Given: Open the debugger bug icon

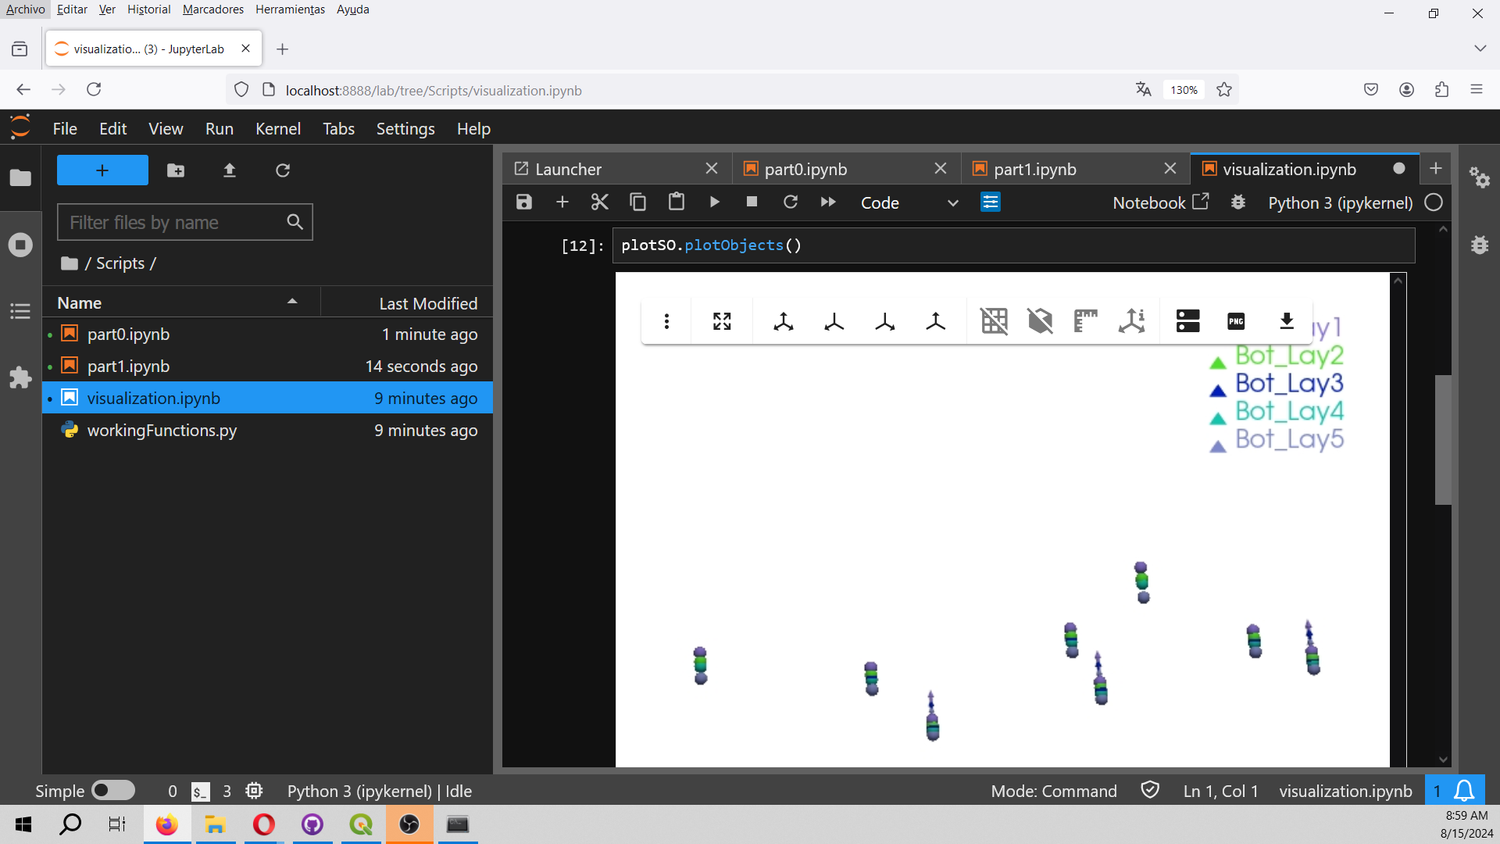Looking at the screenshot, I should pyautogui.click(x=1237, y=201).
